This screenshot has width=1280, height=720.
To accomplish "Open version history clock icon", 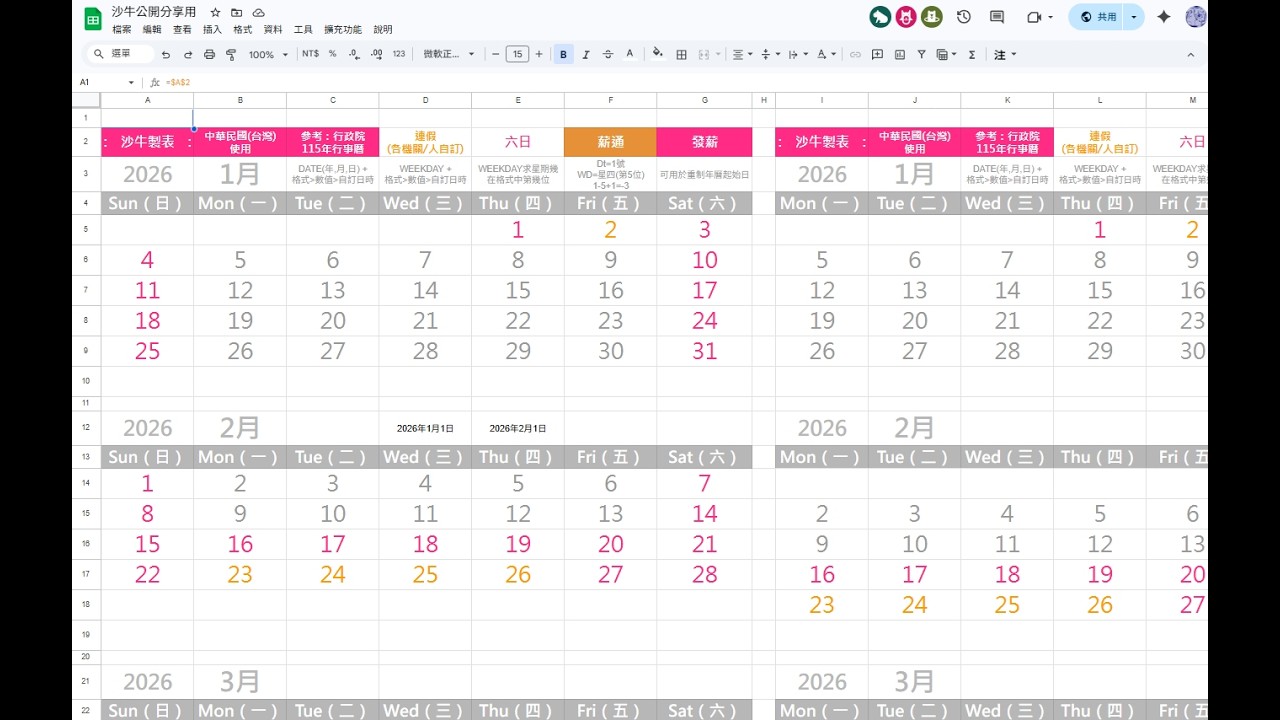I will 964,17.
